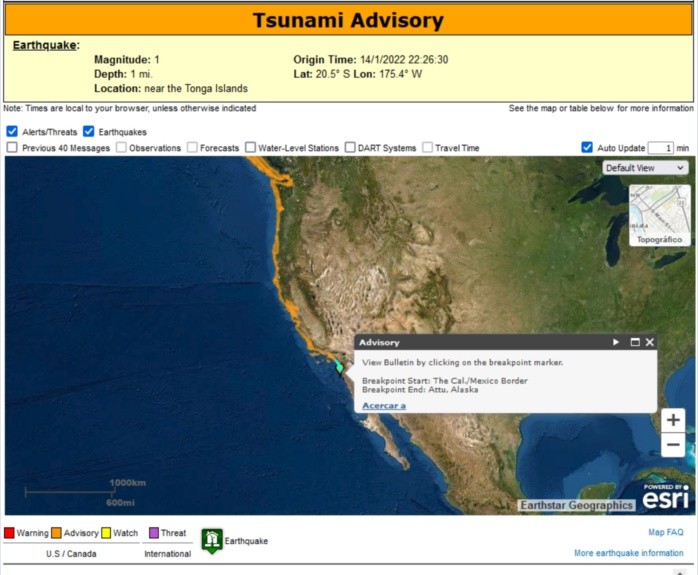This screenshot has height=575, width=698.
Task: Go to next feature in Advisory popup
Action: coord(616,342)
